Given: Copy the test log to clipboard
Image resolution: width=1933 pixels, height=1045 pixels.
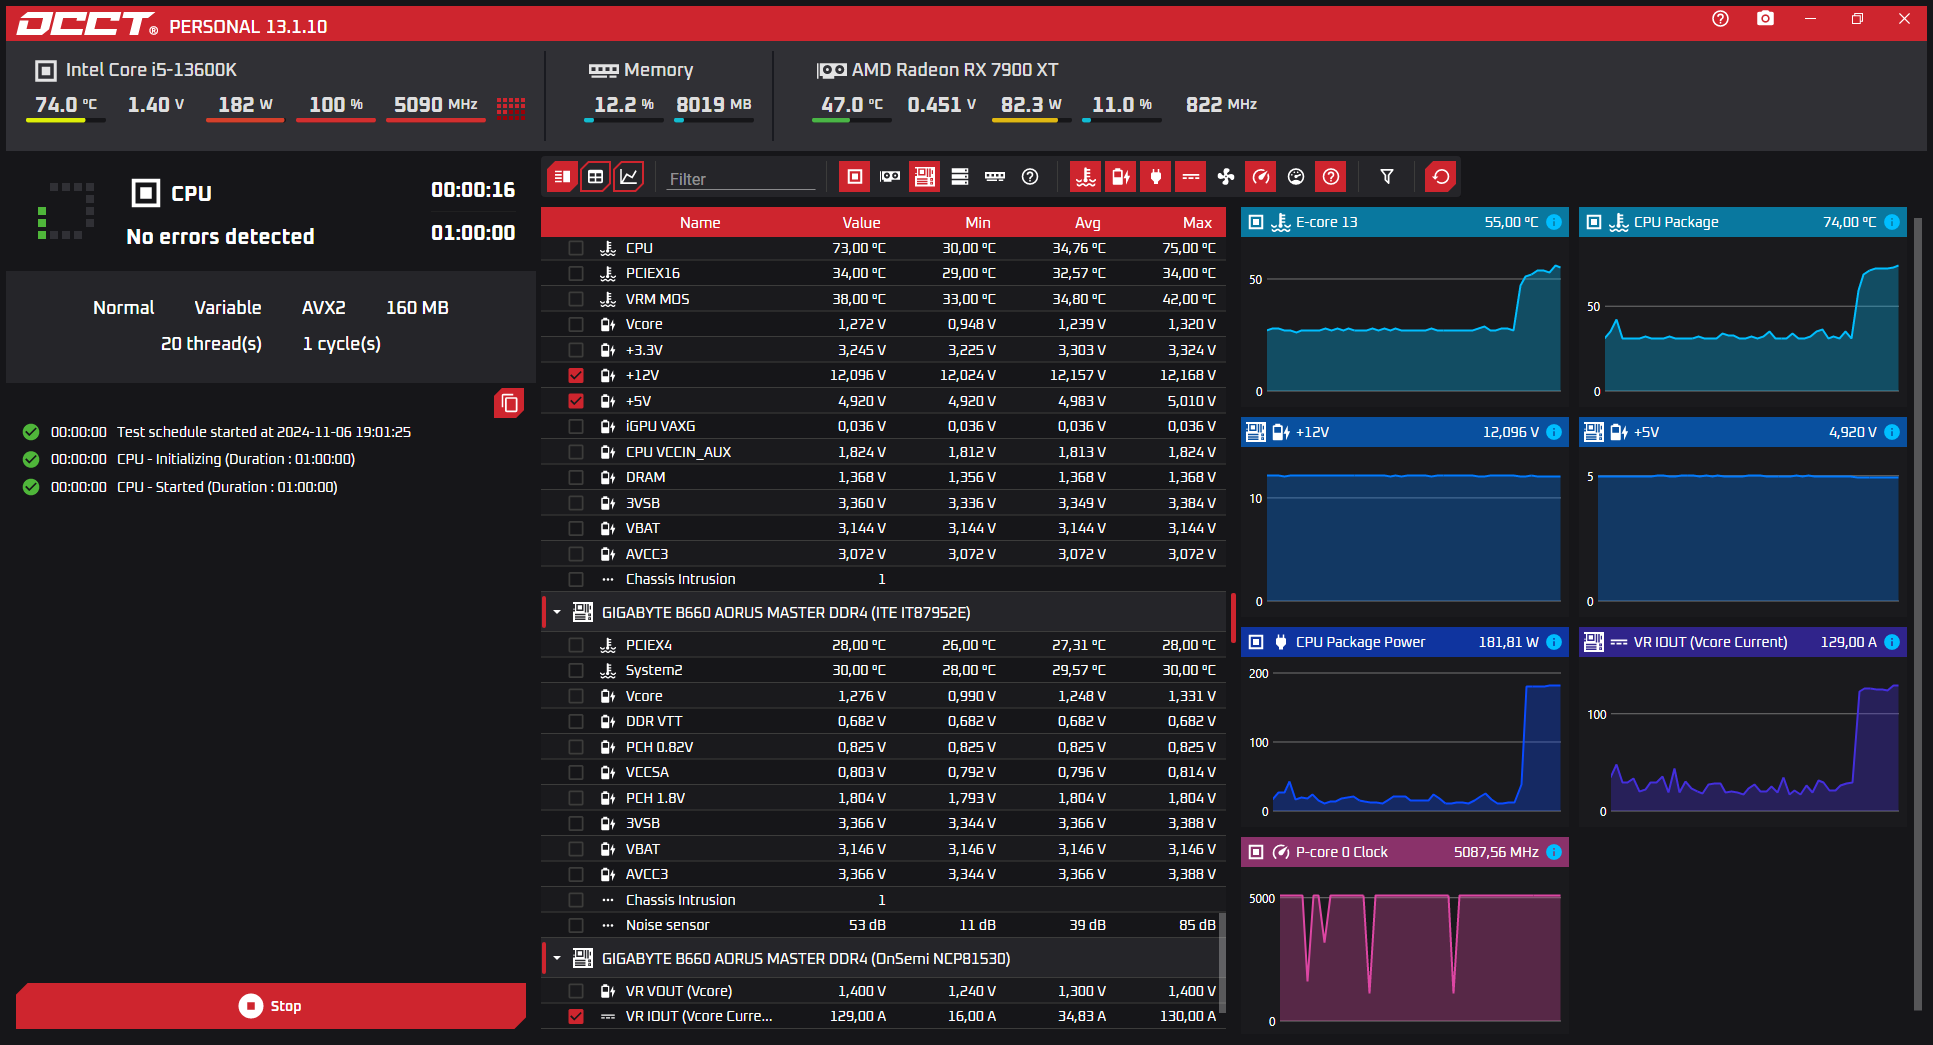Looking at the screenshot, I should (509, 403).
